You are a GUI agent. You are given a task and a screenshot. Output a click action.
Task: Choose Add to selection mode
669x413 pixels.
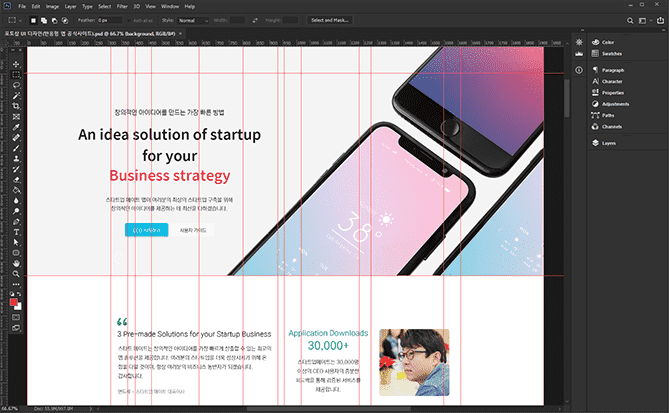(x=44, y=20)
